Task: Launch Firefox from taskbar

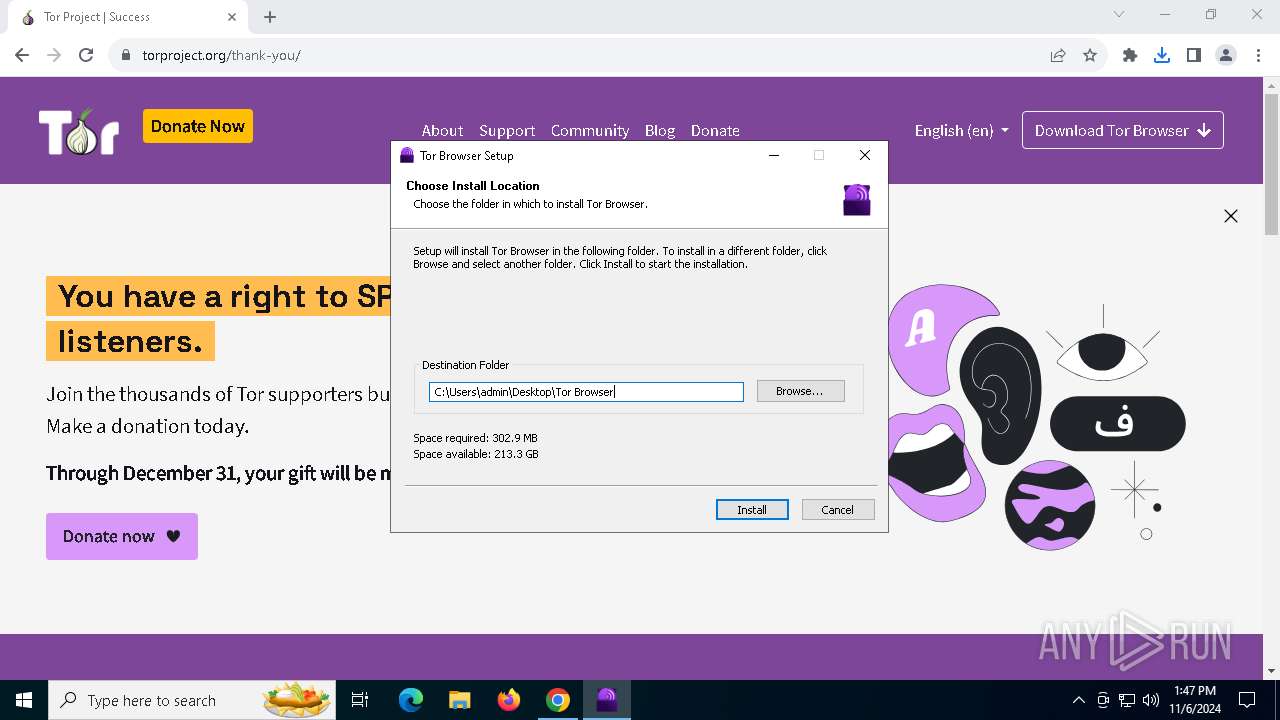Action: pos(509,700)
